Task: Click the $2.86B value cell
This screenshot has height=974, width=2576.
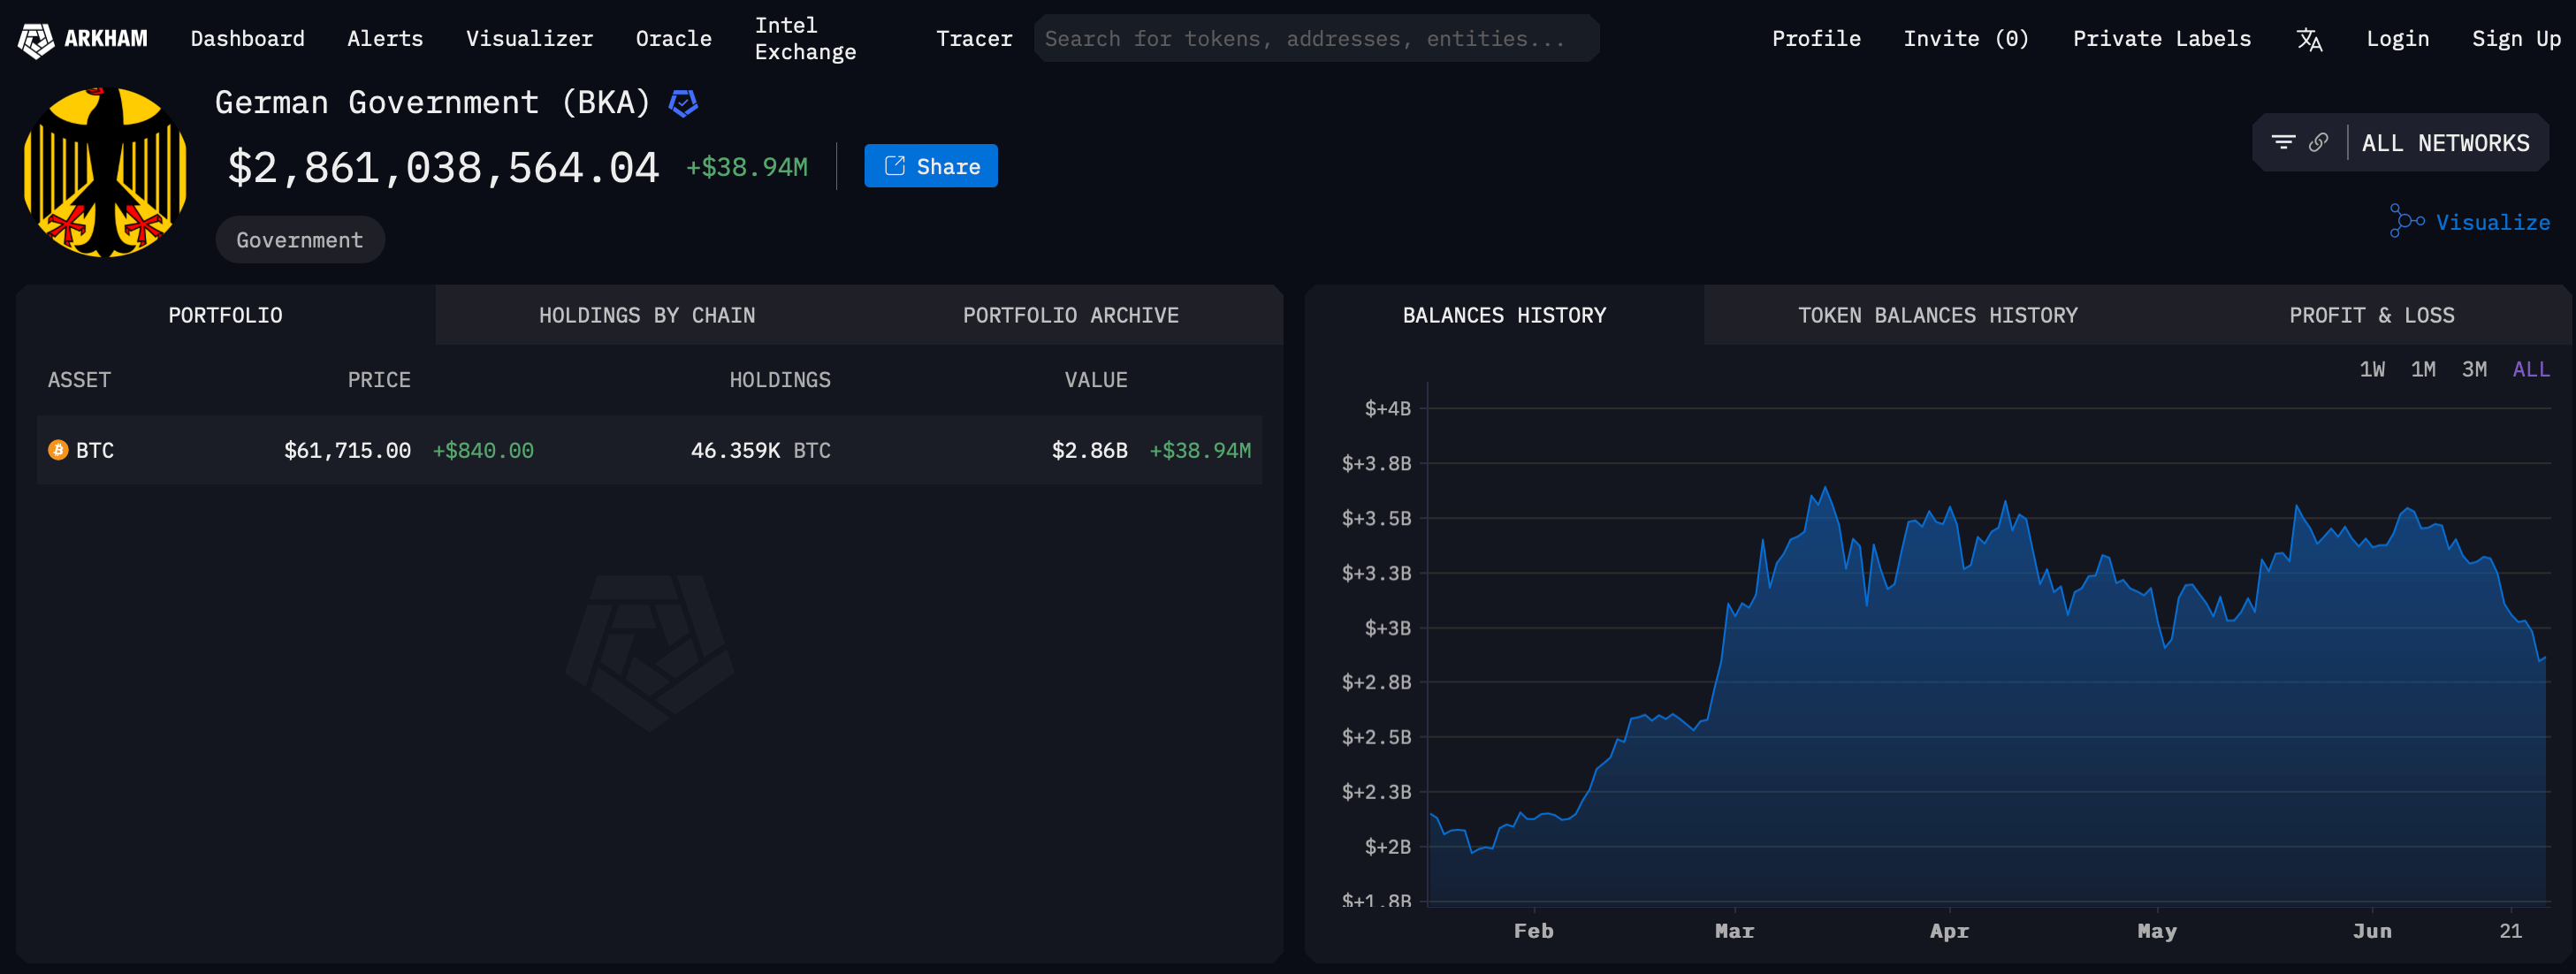Action: coord(1089,450)
